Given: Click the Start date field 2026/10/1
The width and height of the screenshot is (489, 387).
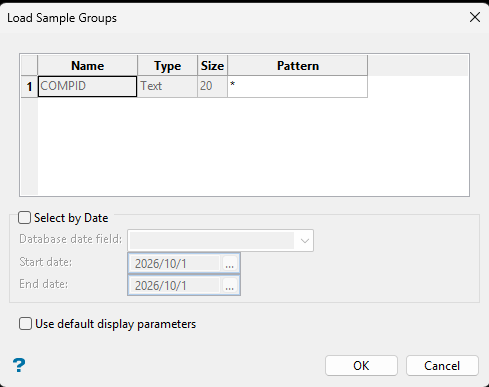Looking at the screenshot, I should click(175, 263).
